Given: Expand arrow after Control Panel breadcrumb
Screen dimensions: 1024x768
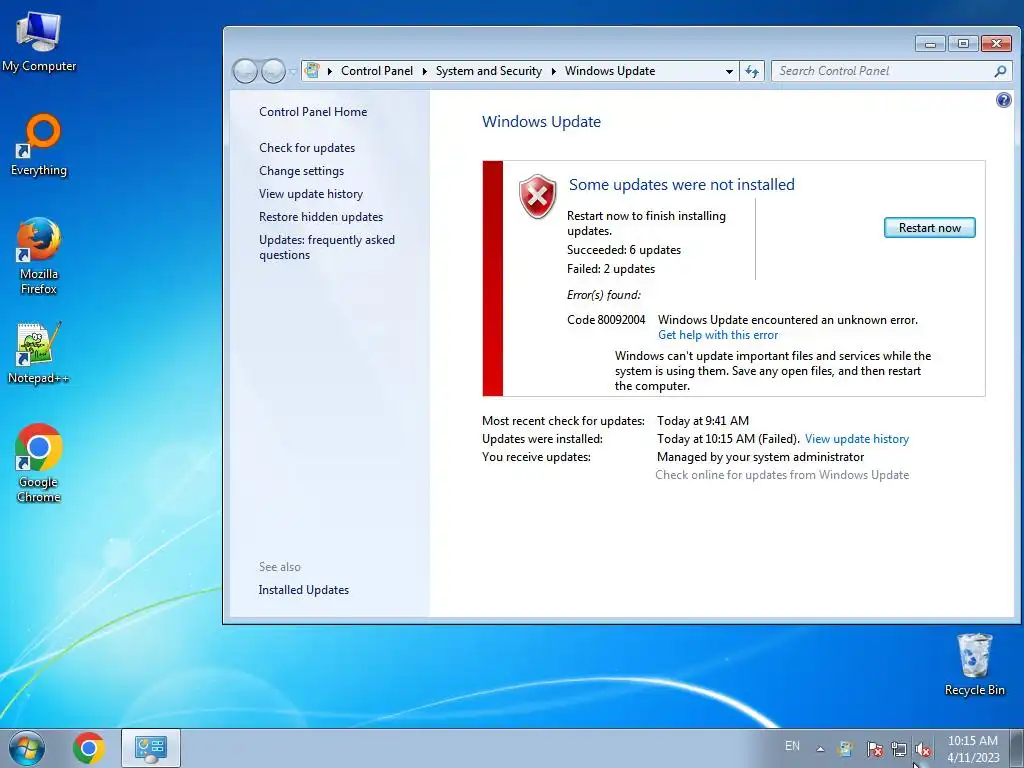Looking at the screenshot, I should coord(424,71).
